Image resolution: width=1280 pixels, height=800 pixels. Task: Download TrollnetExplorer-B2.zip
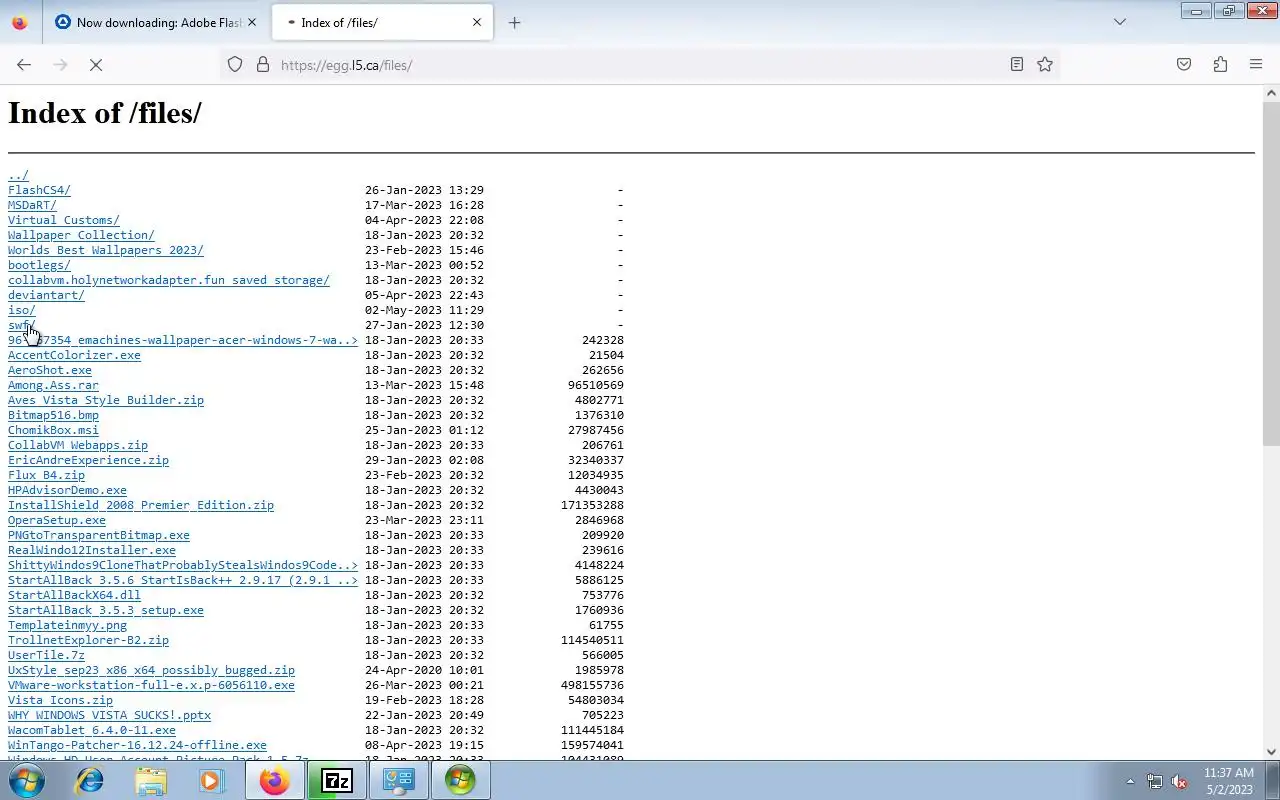[88, 640]
